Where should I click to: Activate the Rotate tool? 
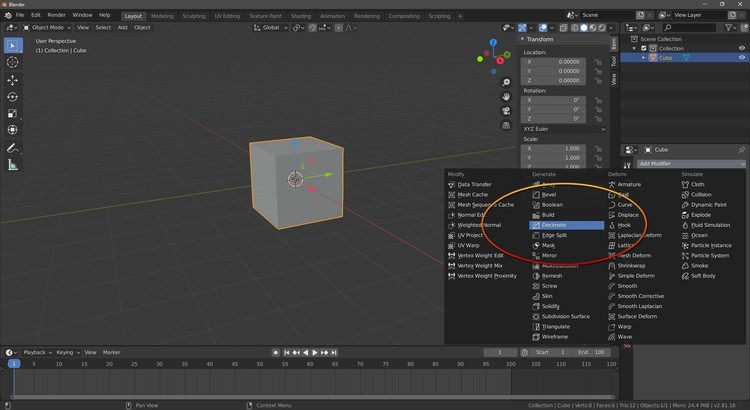click(12, 96)
